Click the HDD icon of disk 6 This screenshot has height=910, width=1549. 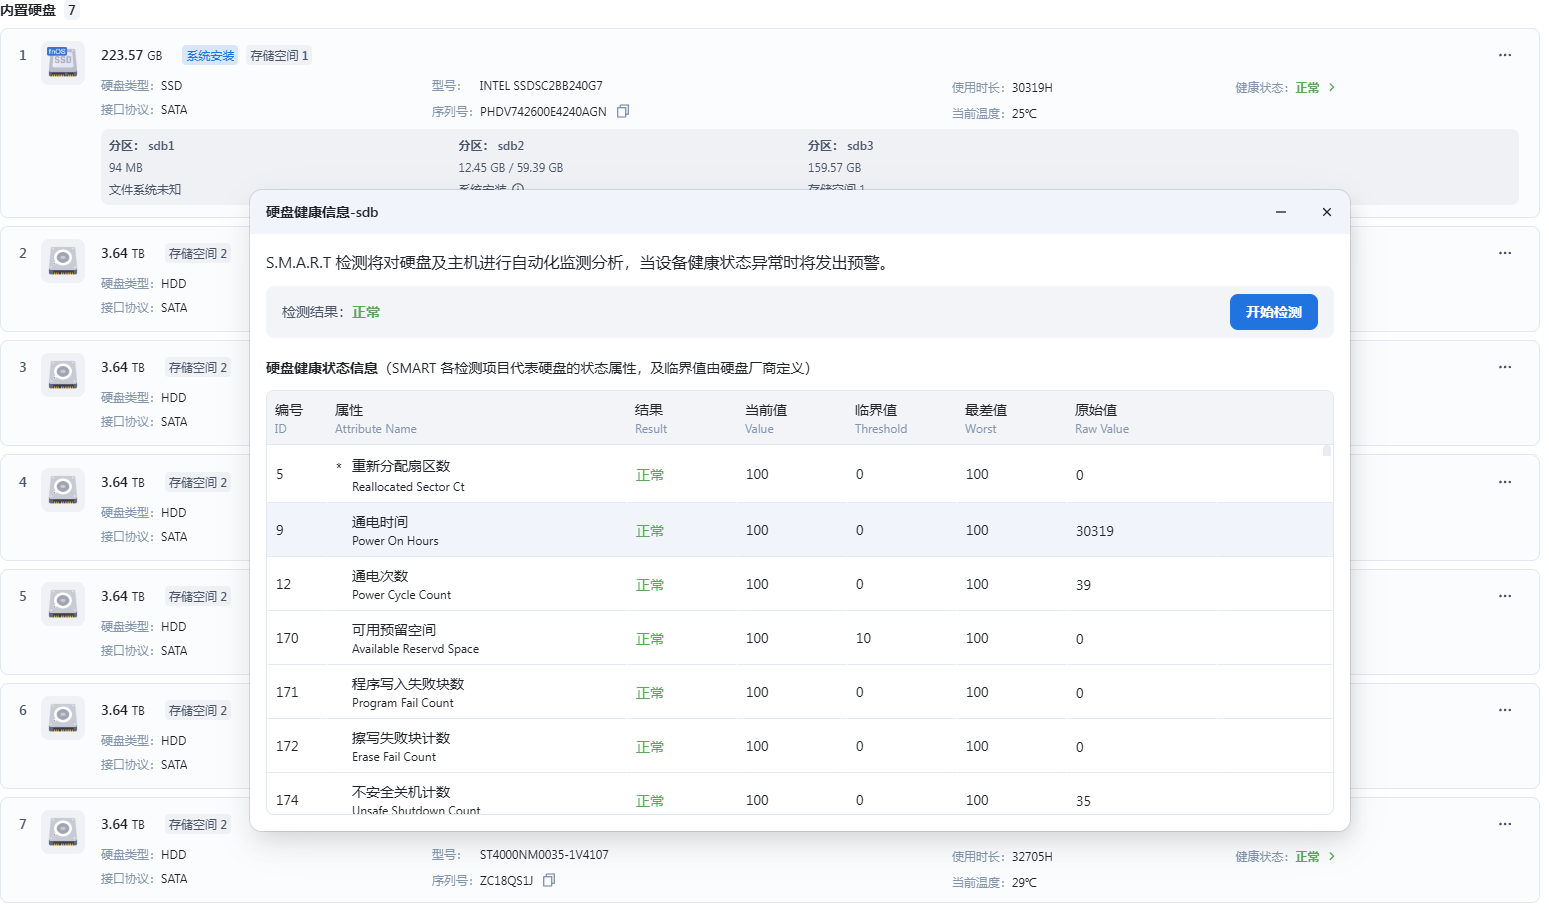[x=62, y=718]
